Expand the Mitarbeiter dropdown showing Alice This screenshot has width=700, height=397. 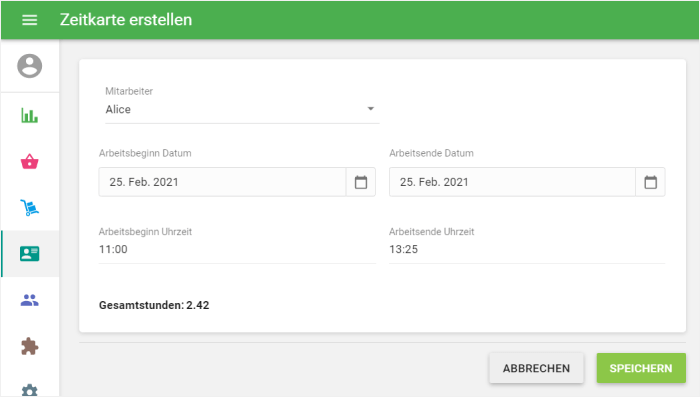tap(242, 109)
